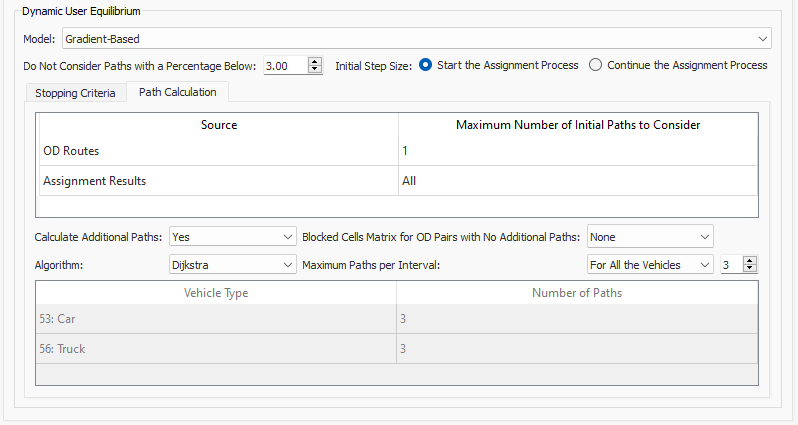Edit the Assignment Results 'All' cell
The image size is (798, 425).
577,181
